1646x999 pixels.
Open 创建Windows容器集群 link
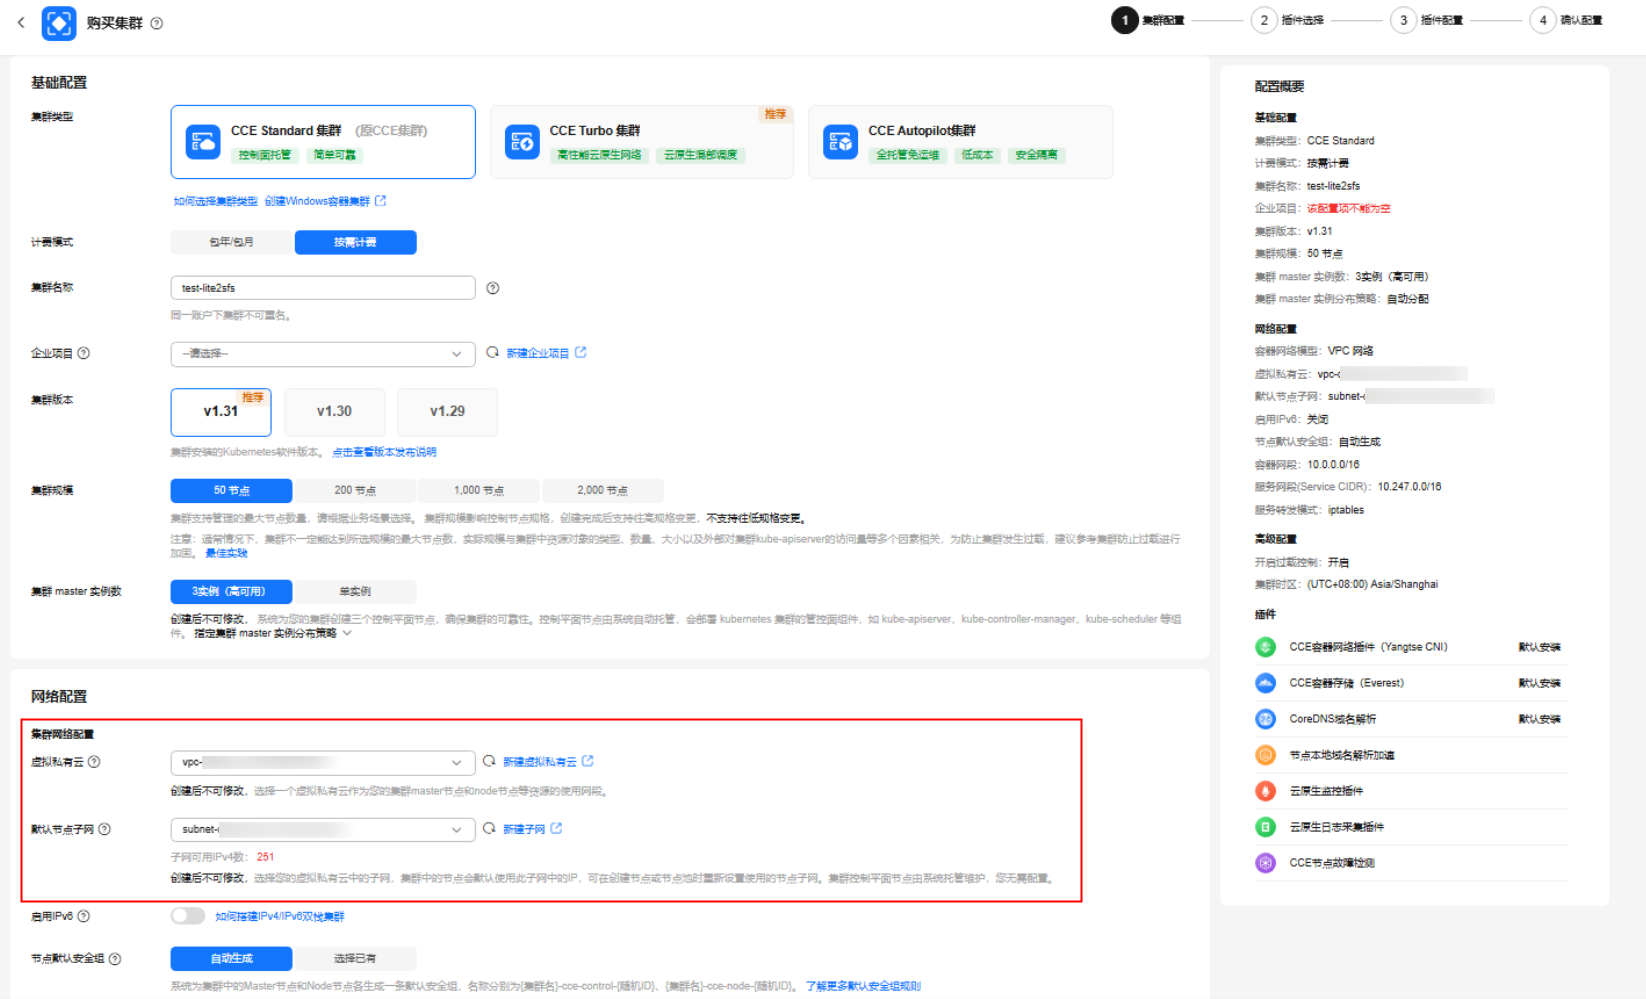[x=317, y=201]
